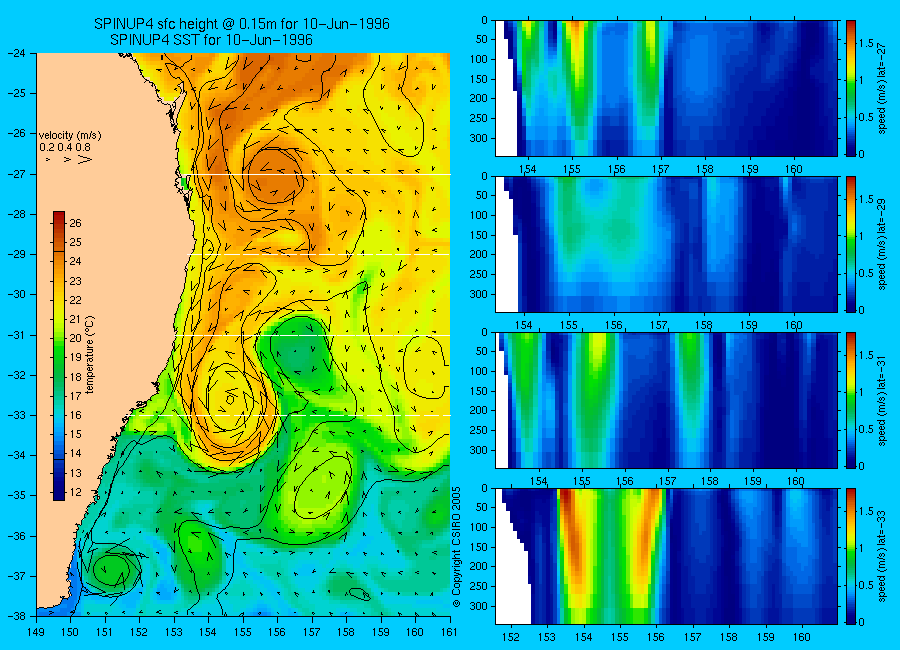Click the speed color bar of the lat=-33 panel

point(851,556)
